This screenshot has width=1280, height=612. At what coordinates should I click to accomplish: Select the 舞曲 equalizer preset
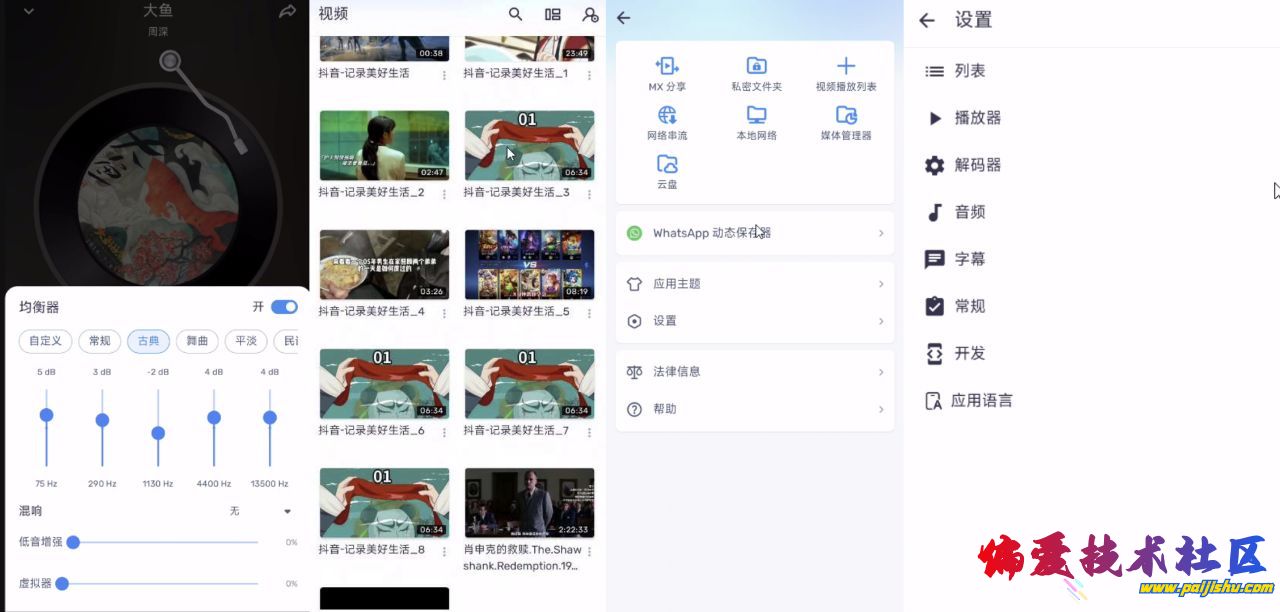(x=197, y=341)
